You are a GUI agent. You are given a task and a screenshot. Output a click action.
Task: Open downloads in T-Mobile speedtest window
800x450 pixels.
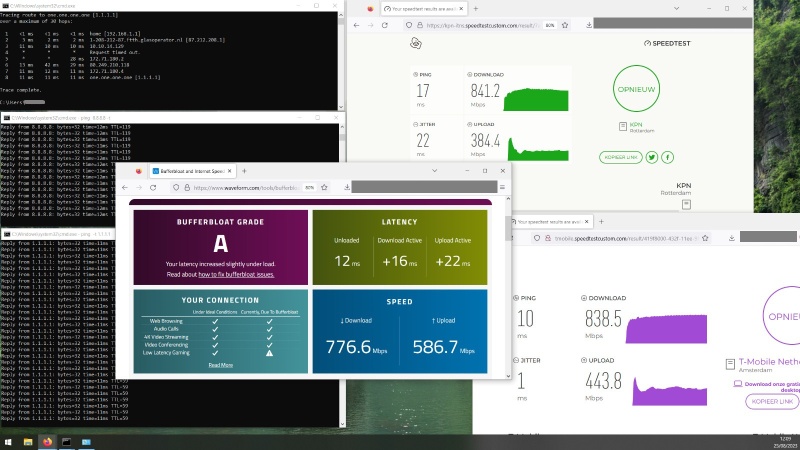pos(732,238)
